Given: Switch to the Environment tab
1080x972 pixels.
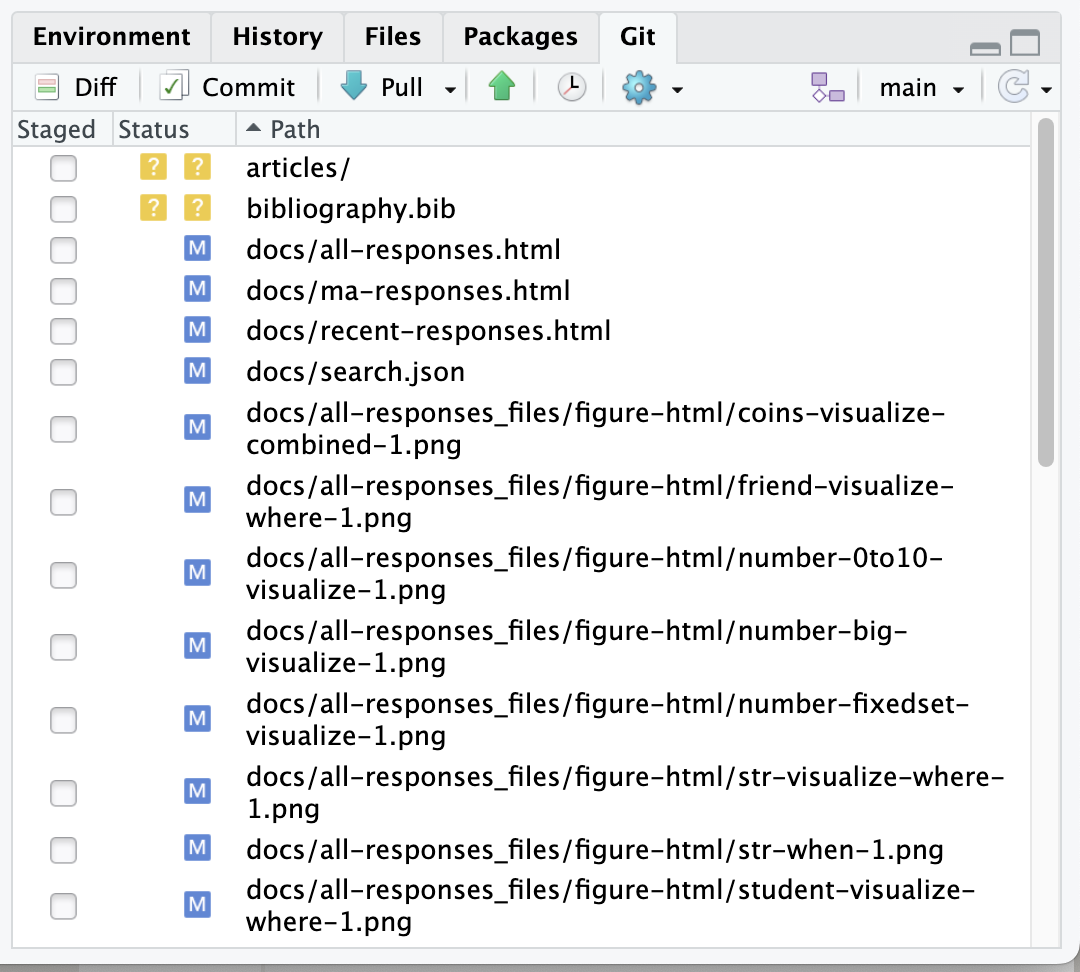Looking at the screenshot, I should click(111, 37).
